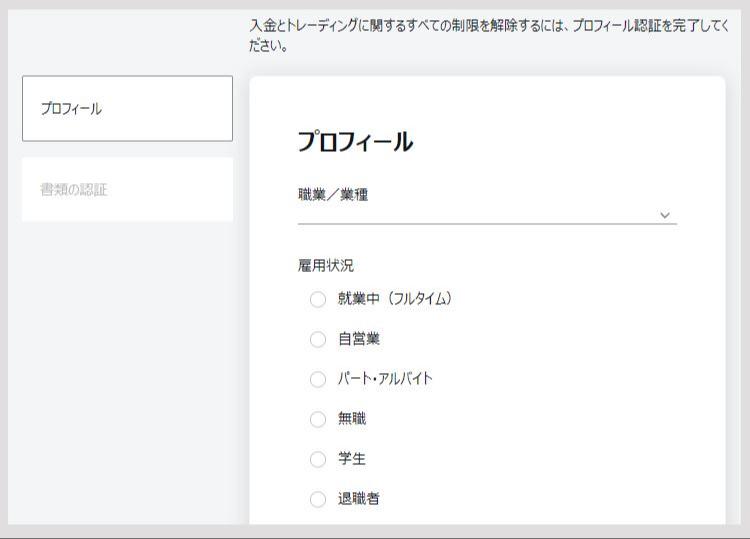The width and height of the screenshot is (750, 539).
Task: Open the 書類の認証 sidebar tab
Action: tap(127, 189)
